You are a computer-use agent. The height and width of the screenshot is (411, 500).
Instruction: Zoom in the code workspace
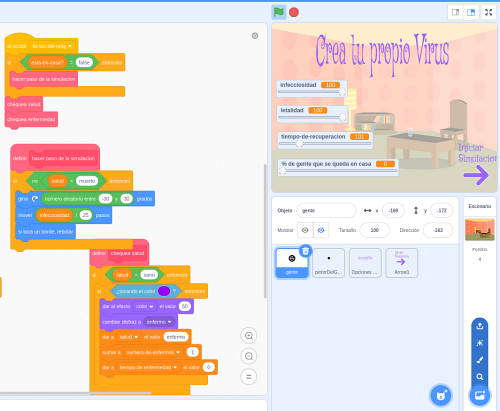coord(249,336)
